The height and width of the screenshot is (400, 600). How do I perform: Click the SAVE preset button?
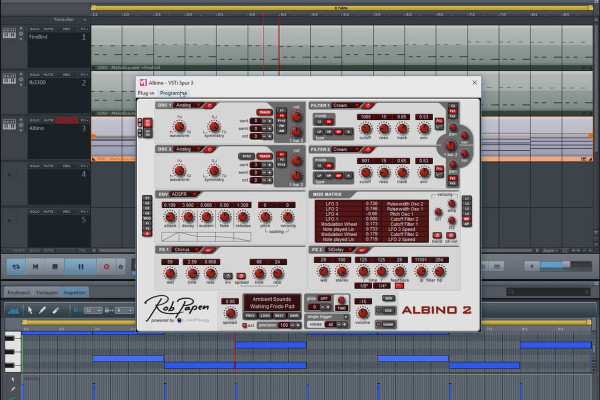pos(294,316)
